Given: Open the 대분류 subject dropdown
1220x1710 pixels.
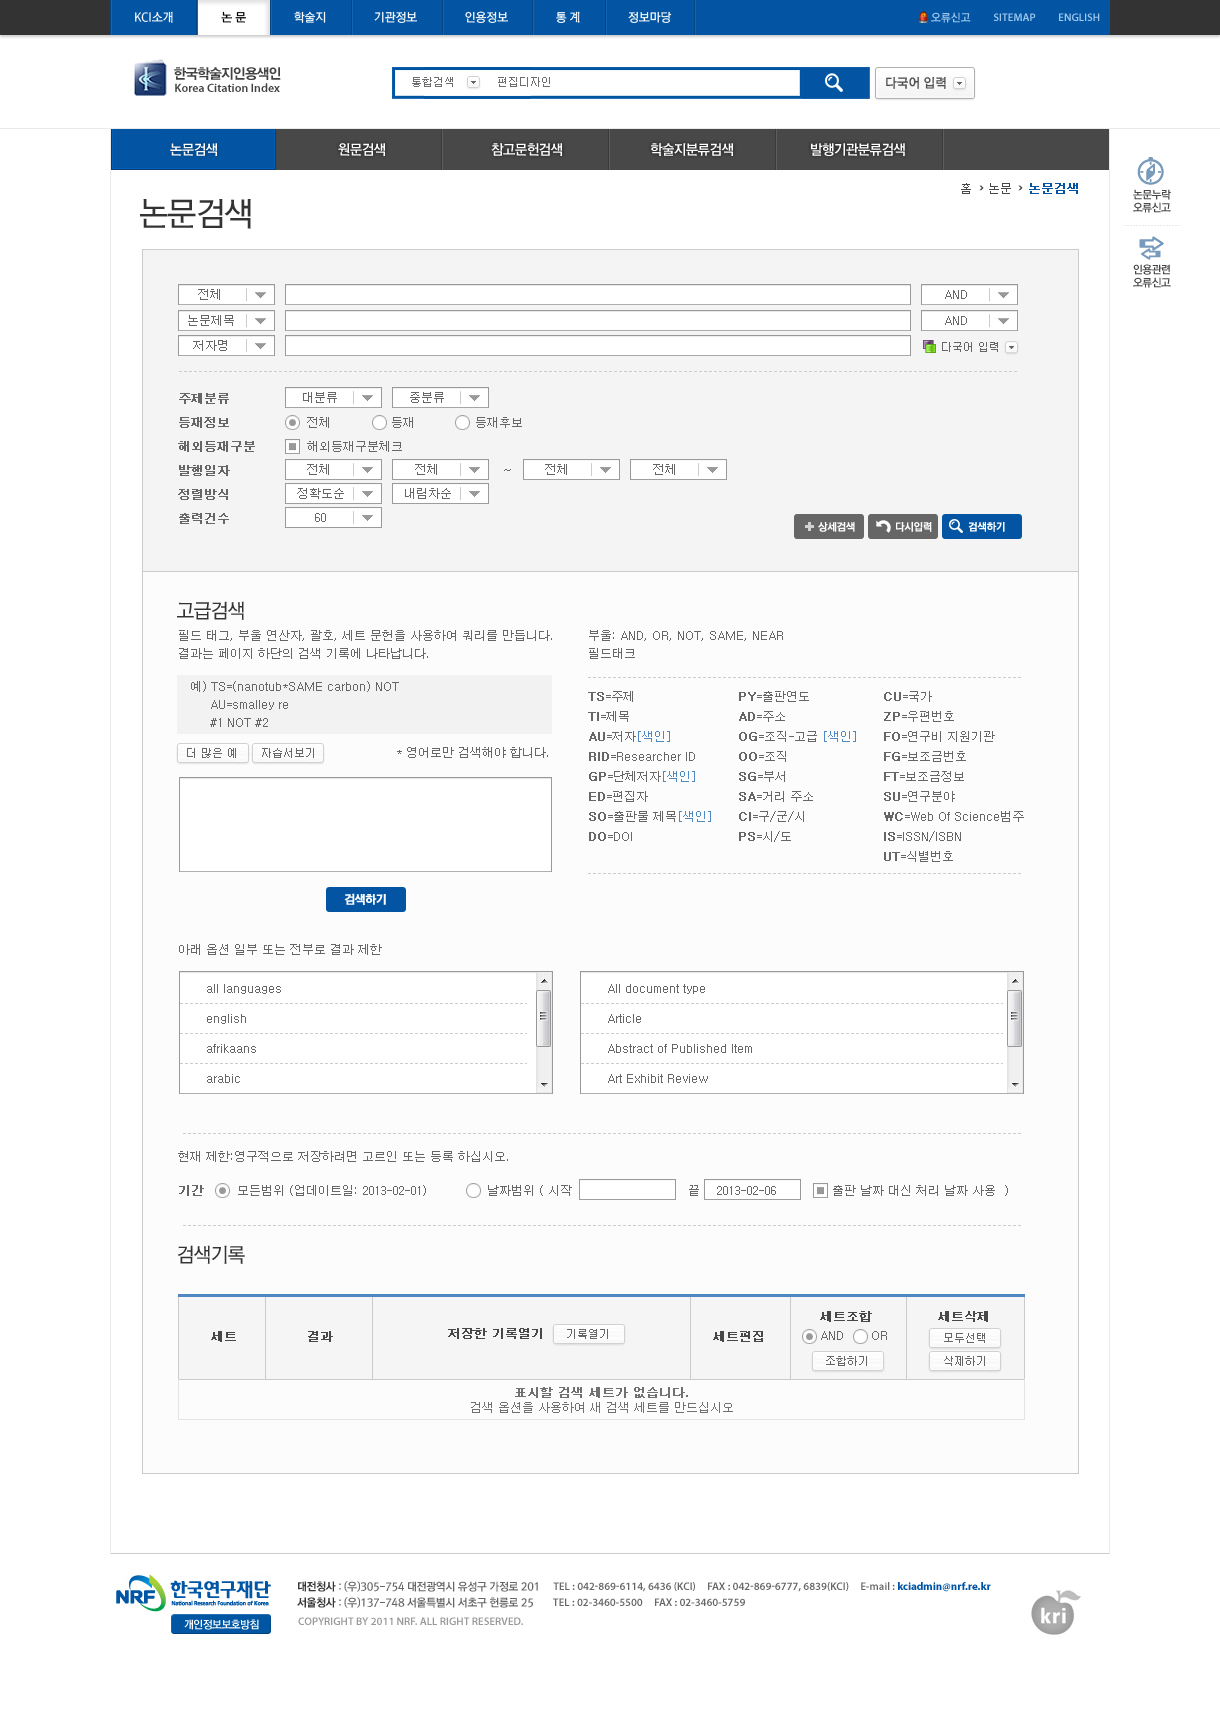Looking at the screenshot, I should pyautogui.click(x=333, y=398).
